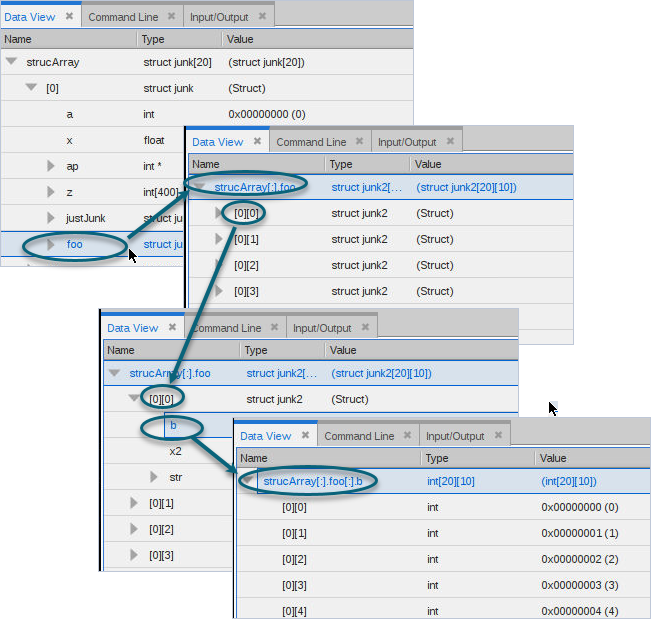Collapse the strucArray root node
This screenshot has width=651, height=623.
[12, 62]
